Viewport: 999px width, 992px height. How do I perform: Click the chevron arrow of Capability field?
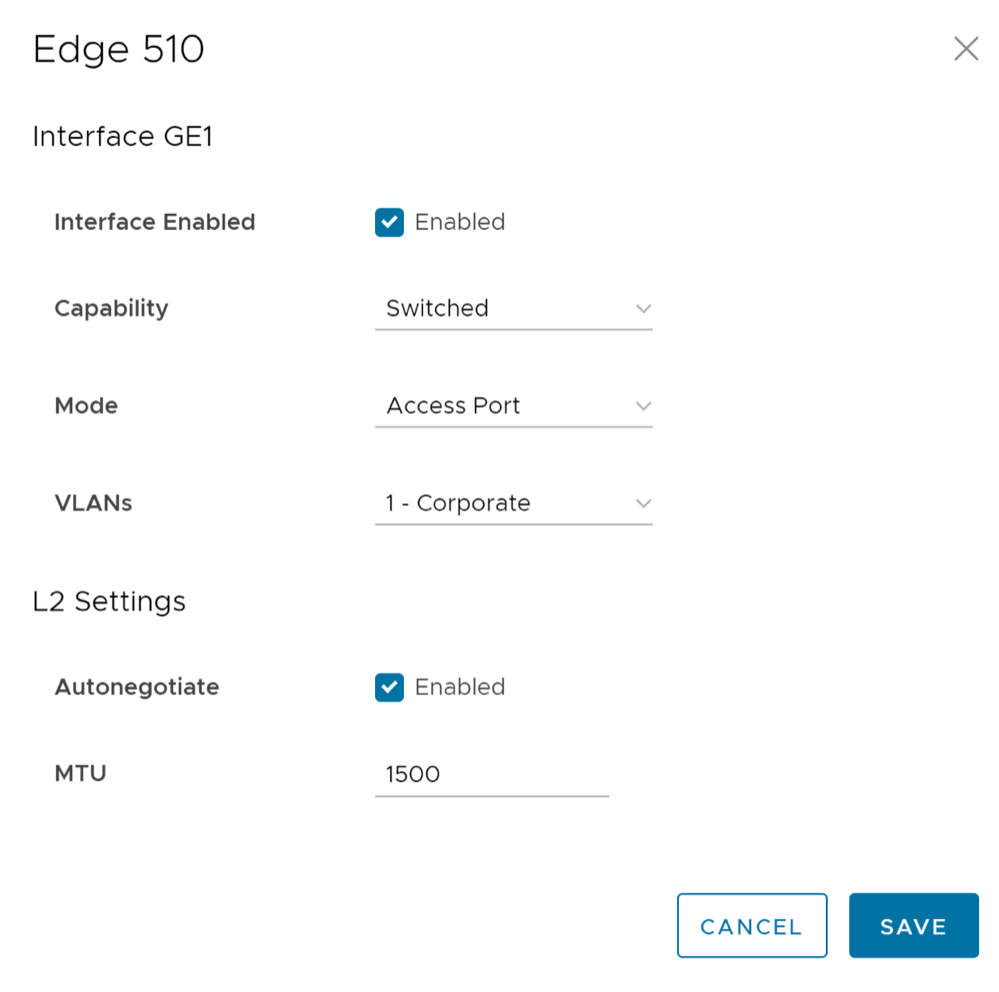pyautogui.click(x=643, y=308)
